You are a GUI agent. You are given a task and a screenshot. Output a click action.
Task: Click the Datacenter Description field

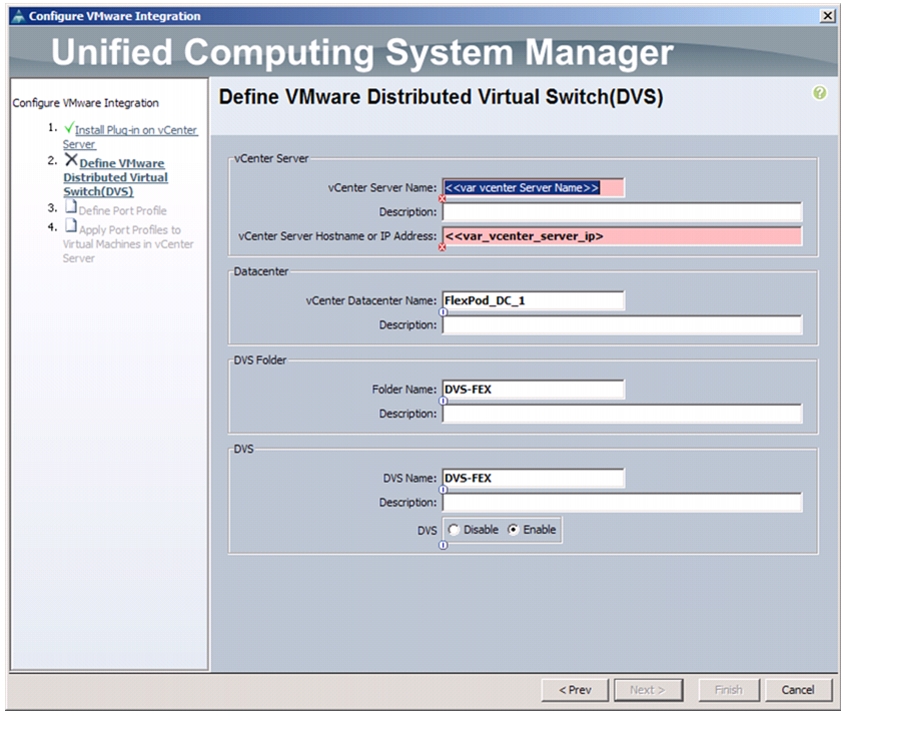tap(622, 325)
